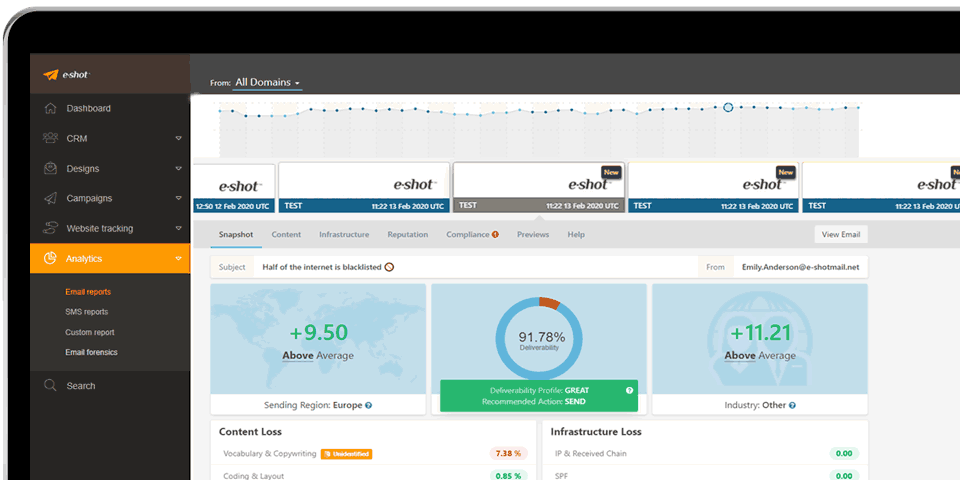
Task: Switch to the Help tab
Action: [x=576, y=234]
